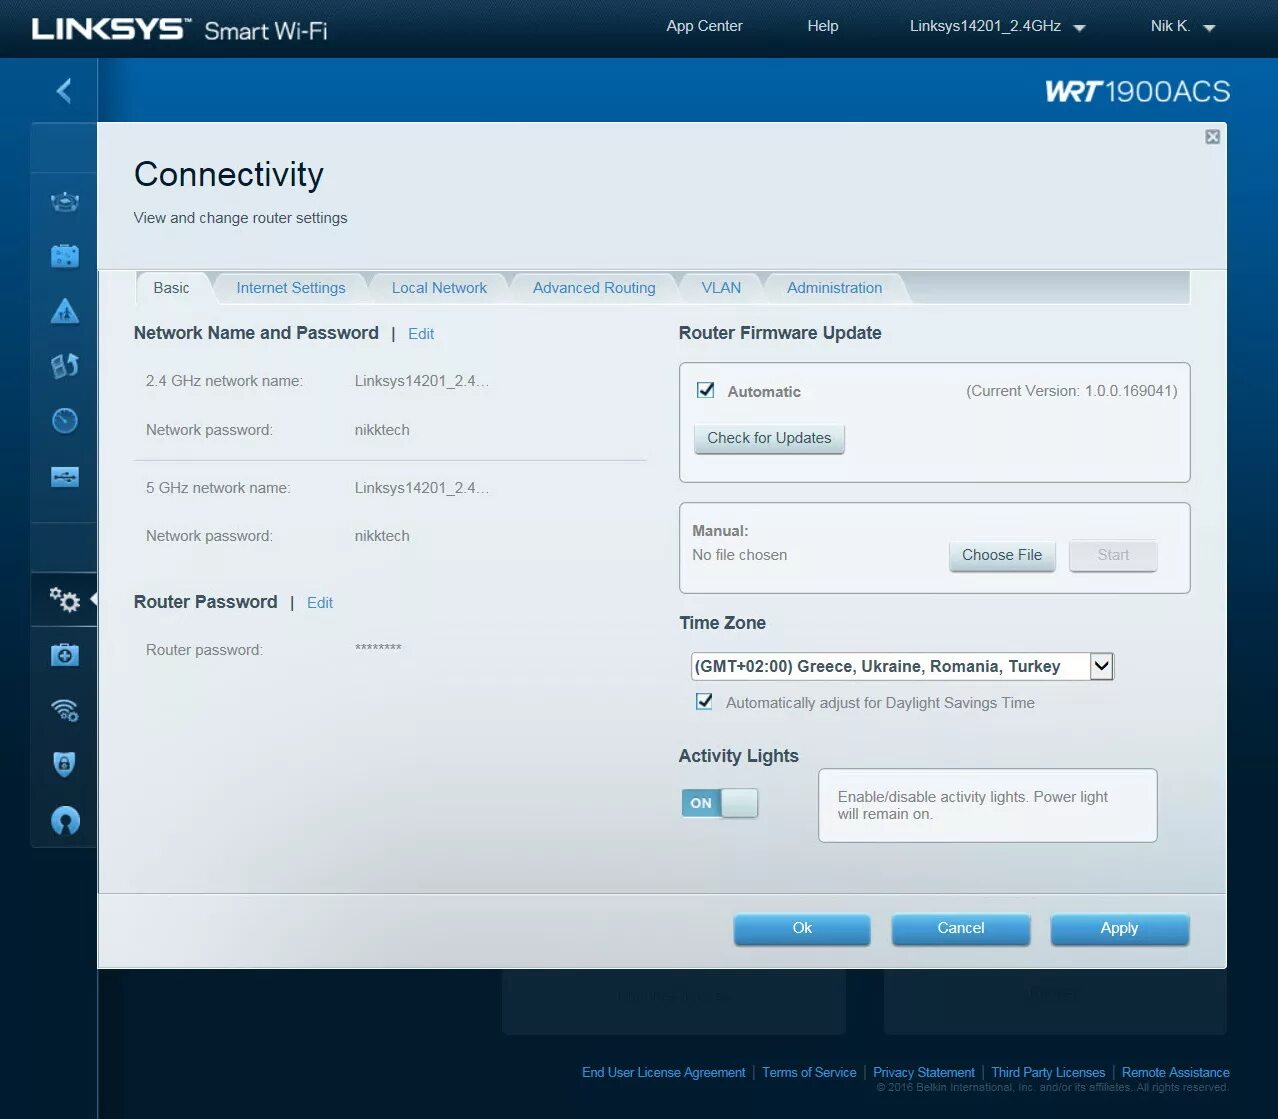Open App Center in top bar
The width and height of the screenshot is (1278, 1119).
(704, 26)
